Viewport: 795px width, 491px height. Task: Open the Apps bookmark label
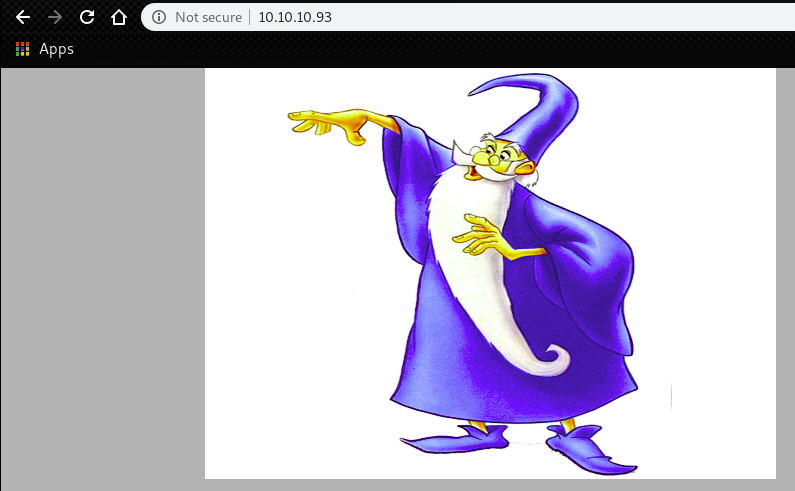(x=56, y=49)
